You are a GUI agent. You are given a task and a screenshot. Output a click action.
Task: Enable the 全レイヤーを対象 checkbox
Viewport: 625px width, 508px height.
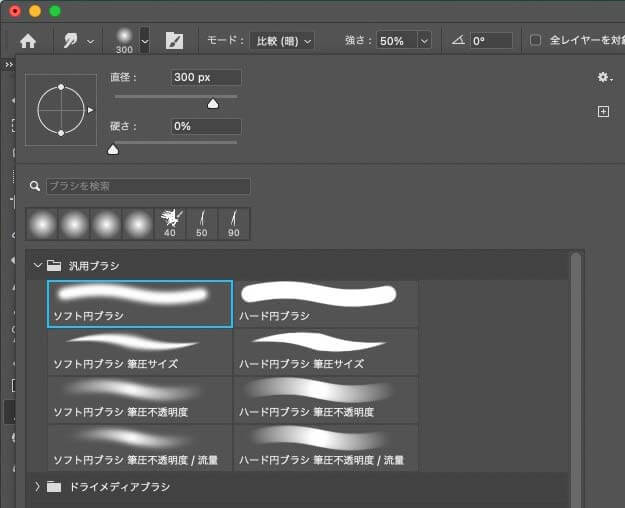tap(535, 40)
